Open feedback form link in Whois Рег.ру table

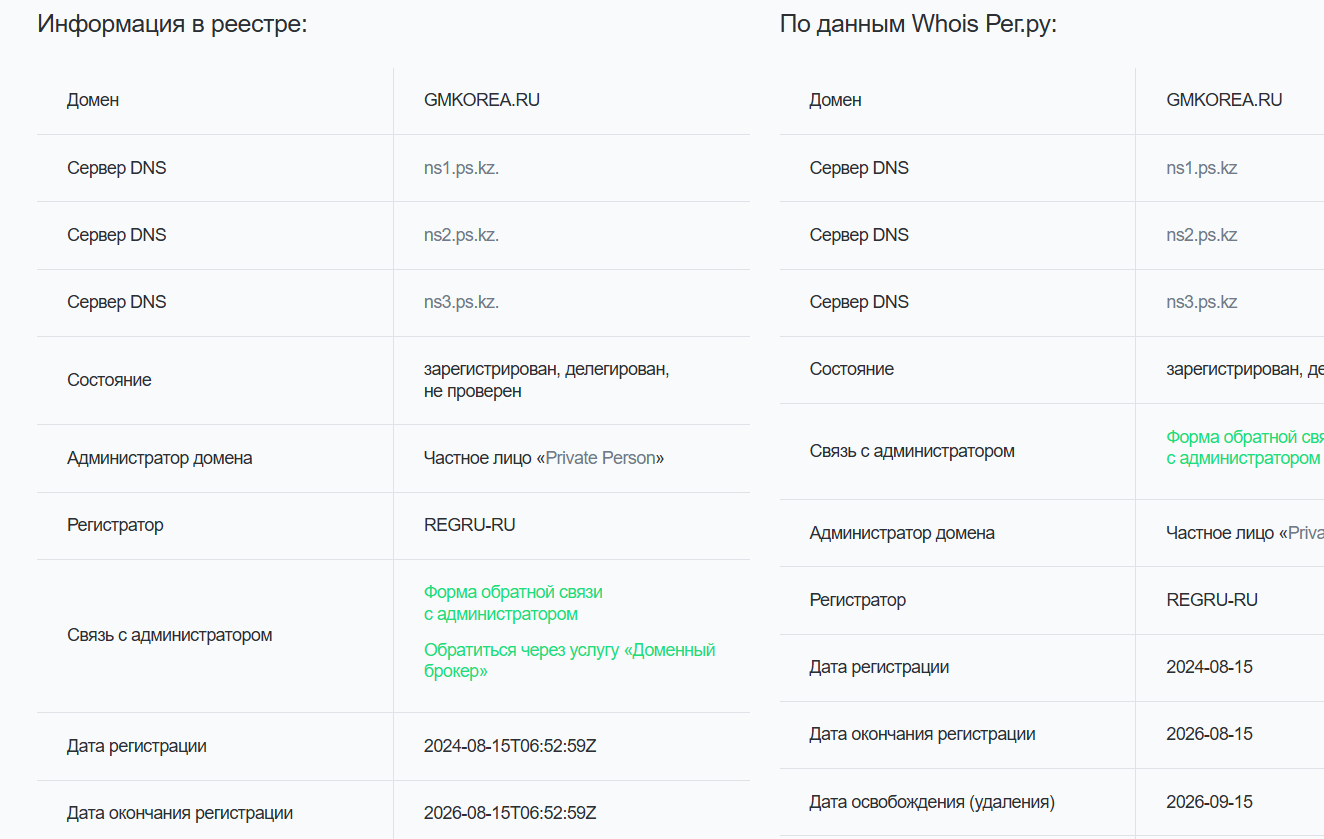tap(1244, 448)
